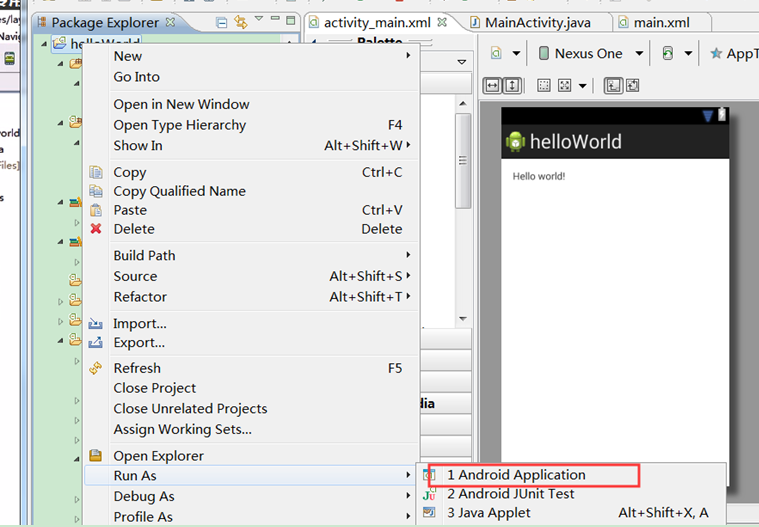Viewport: 759px width, 527px height.
Task: Click the screen orientation rotate icon
Action: (x=668, y=53)
